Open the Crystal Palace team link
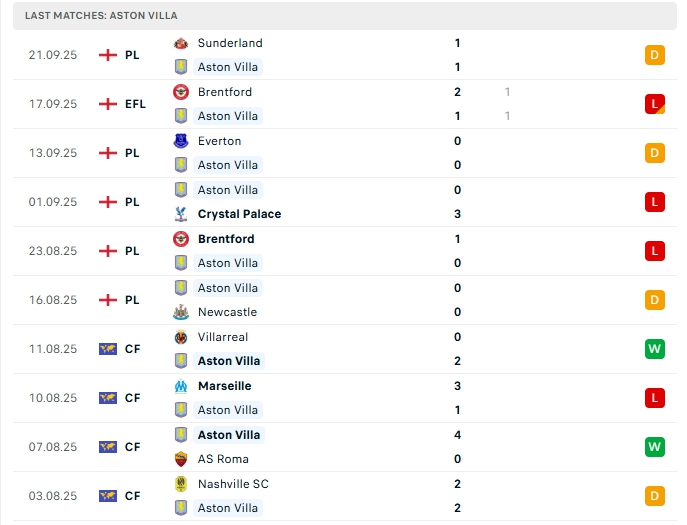 click(x=239, y=214)
